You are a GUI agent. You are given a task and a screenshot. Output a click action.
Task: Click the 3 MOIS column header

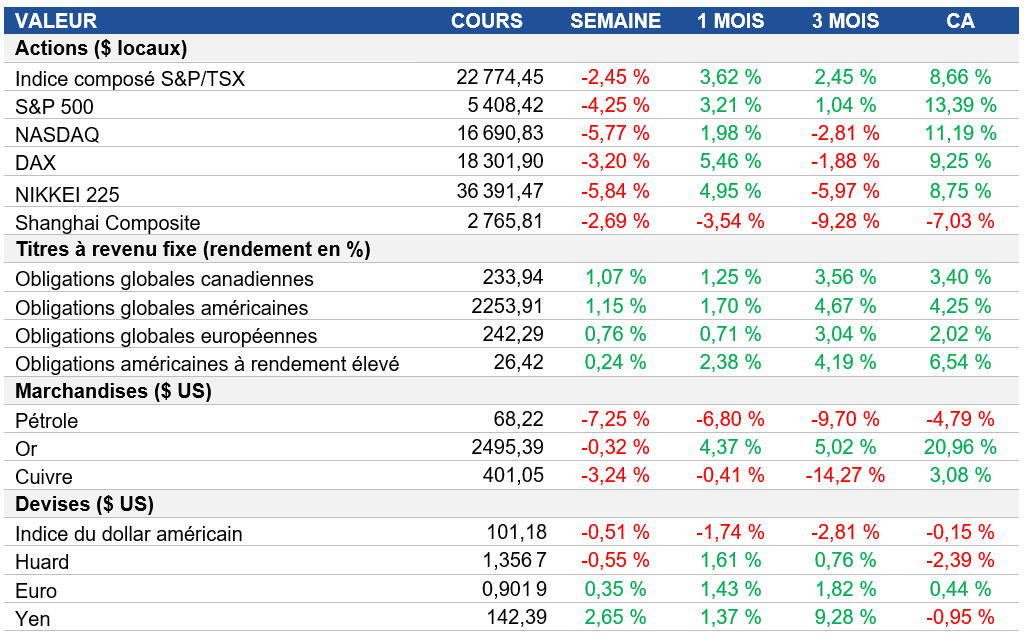pos(845,21)
